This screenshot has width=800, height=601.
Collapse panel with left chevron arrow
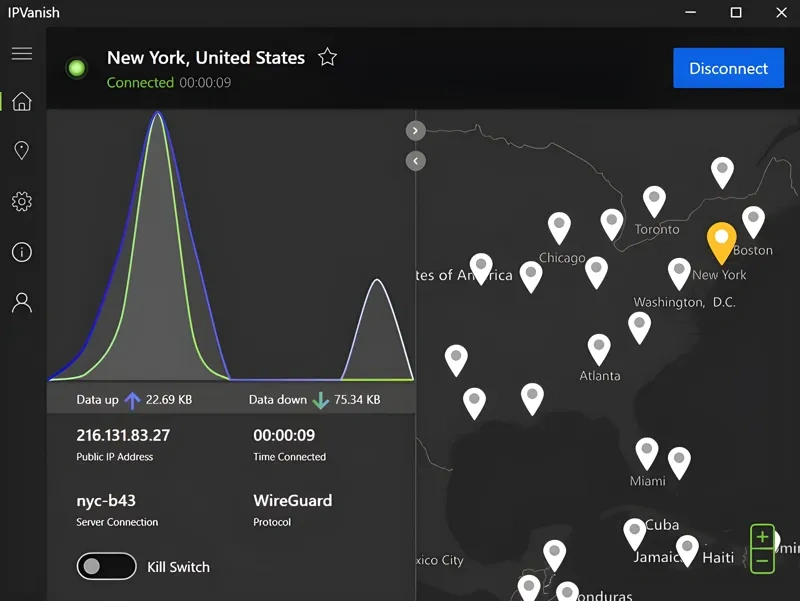(416, 161)
